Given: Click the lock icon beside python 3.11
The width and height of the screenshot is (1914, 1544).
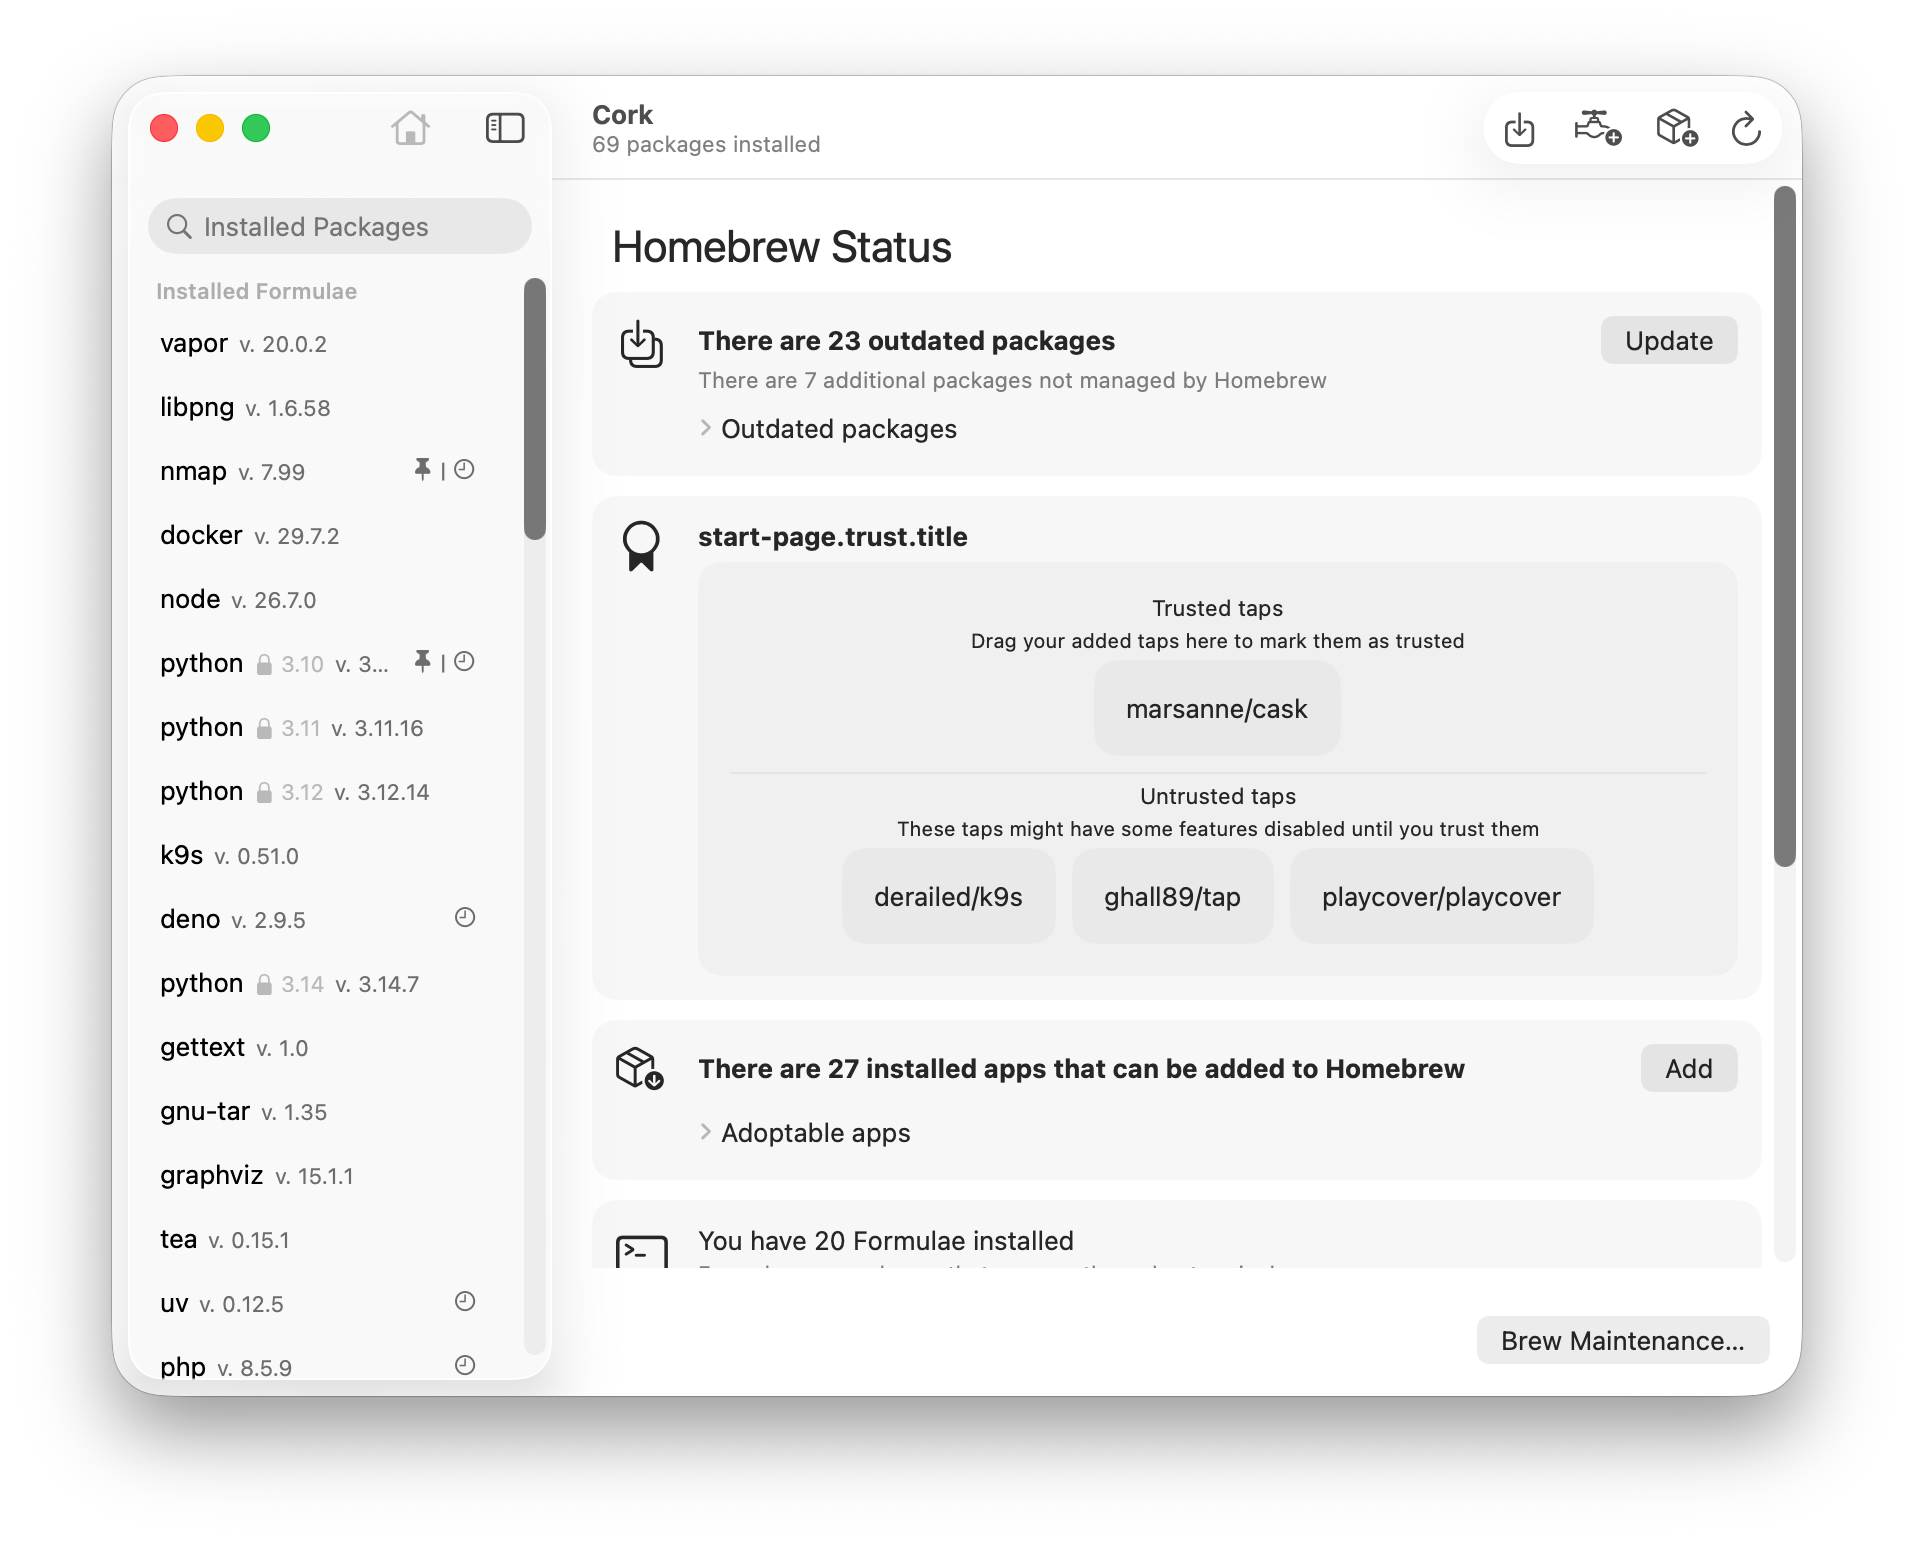Looking at the screenshot, I should [x=264, y=728].
